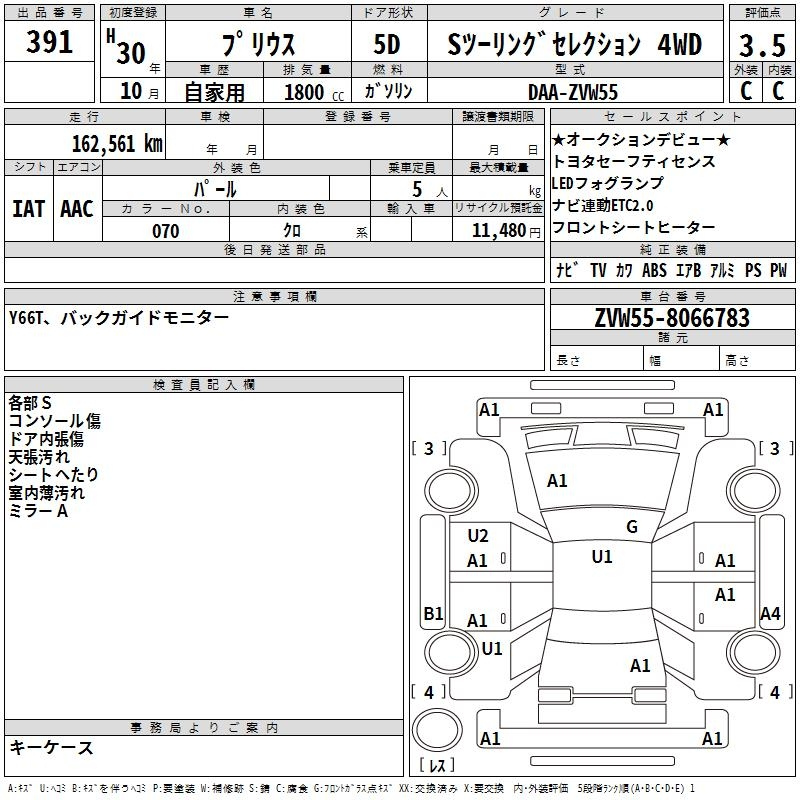Click the IAT shift type value

(29, 208)
